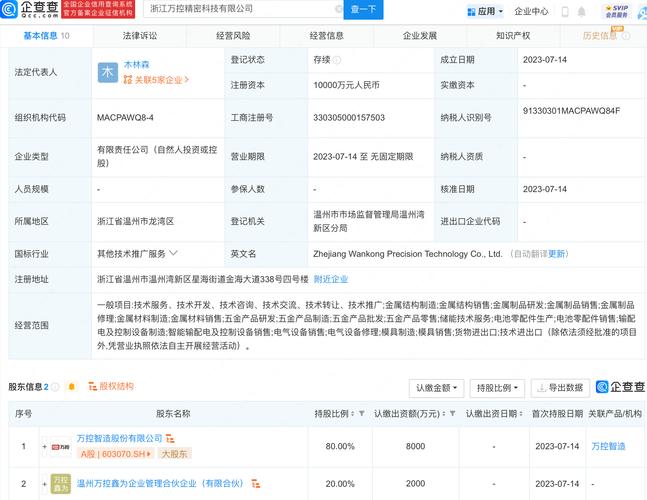Expand the 其他技术推广服务 industry chevron
This screenshot has width=647, height=500.
[174, 253]
